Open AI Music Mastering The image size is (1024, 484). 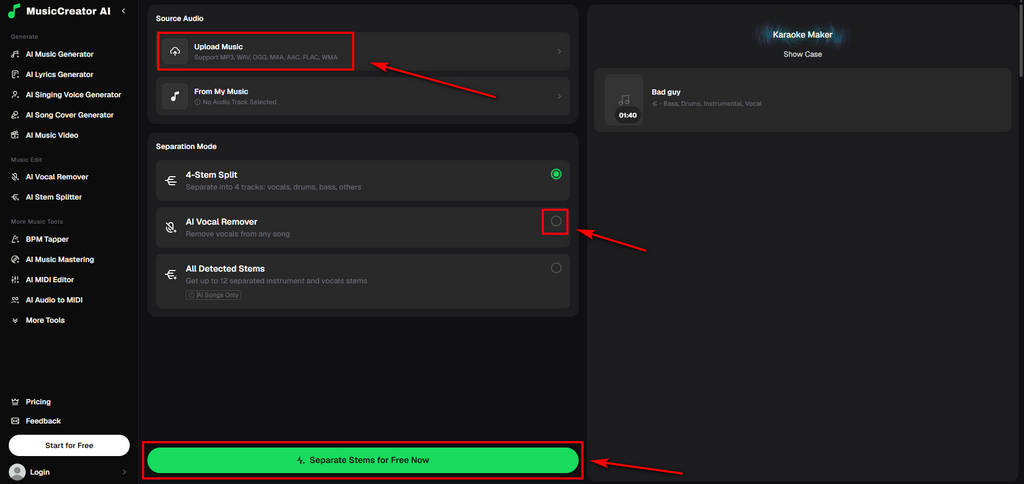(59, 259)
